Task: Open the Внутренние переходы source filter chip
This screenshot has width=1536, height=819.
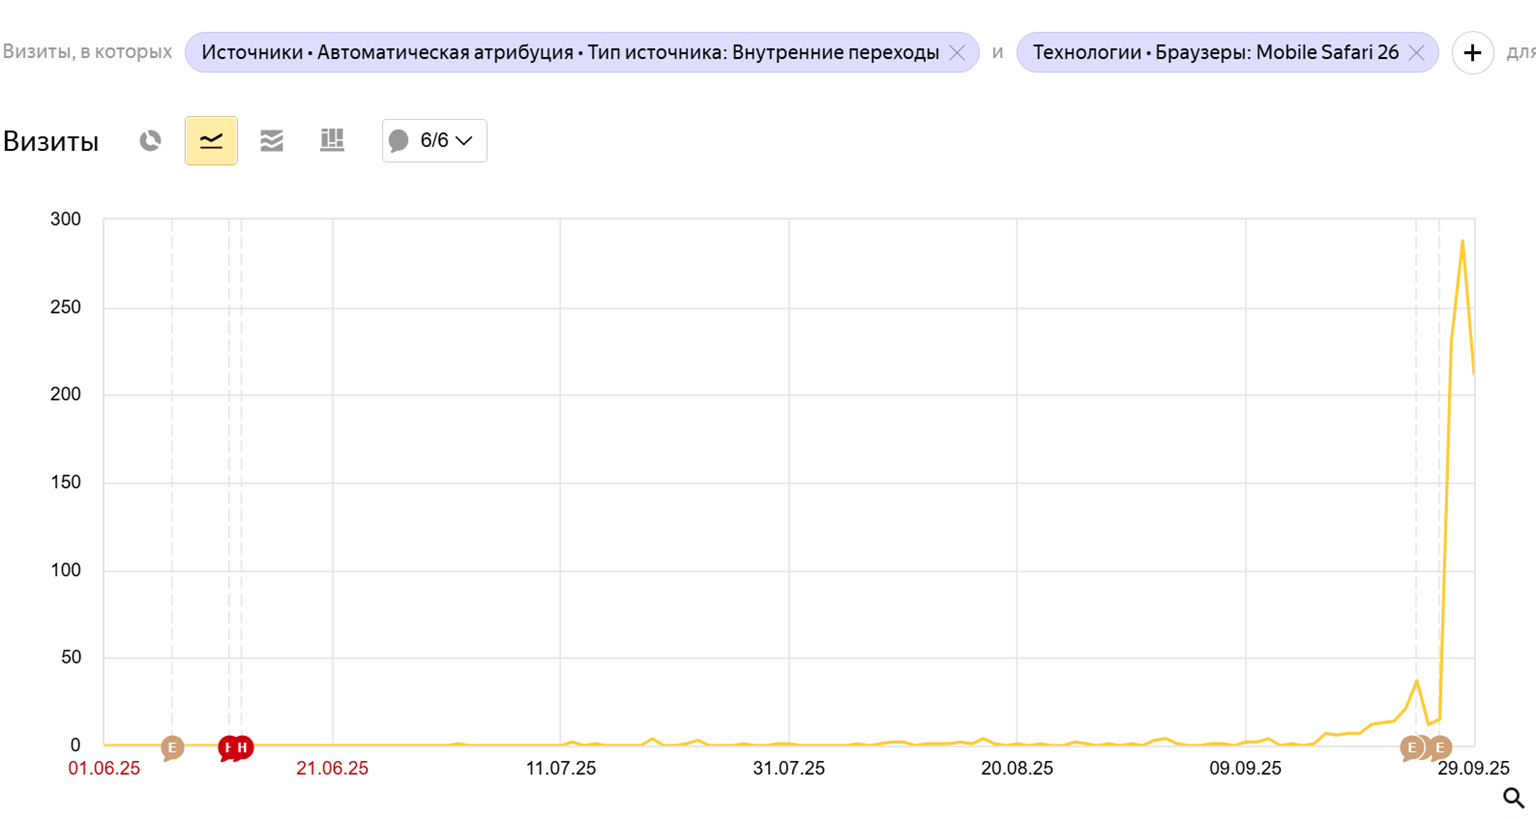Action: [570, 53]
